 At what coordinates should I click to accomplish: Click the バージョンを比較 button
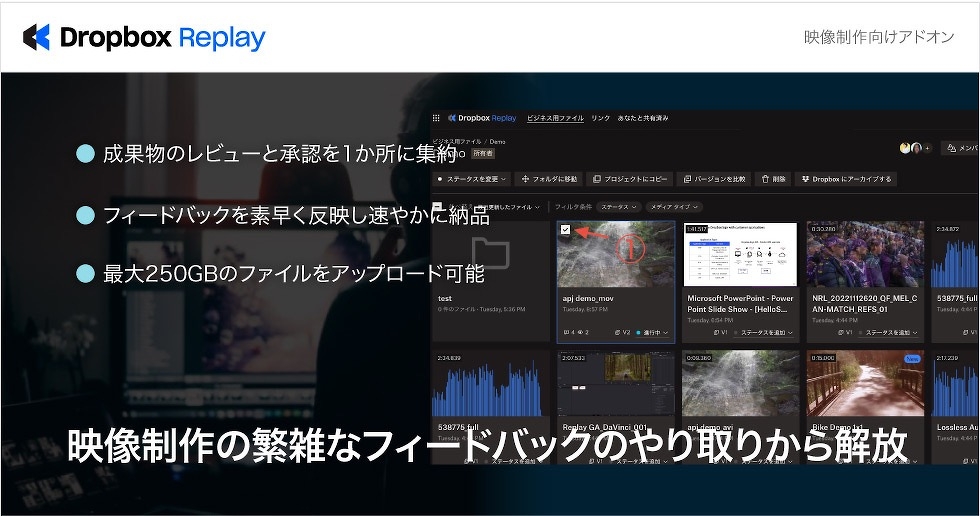coord(714,179)
